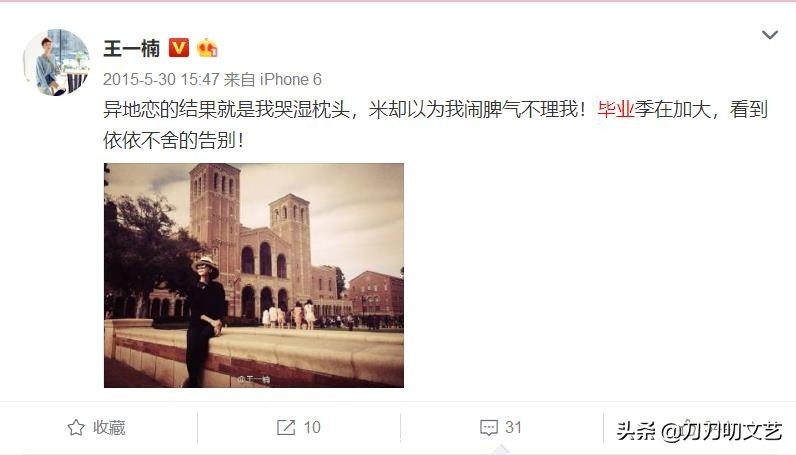Viewport: 796px width, 455px height.
Task: Click the 头条 watermark text
Action: 636,431
